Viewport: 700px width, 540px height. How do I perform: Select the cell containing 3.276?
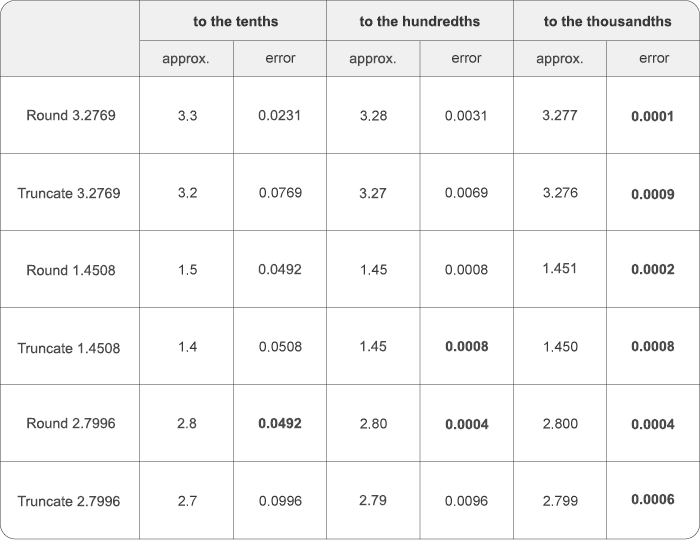pos(560,192)
